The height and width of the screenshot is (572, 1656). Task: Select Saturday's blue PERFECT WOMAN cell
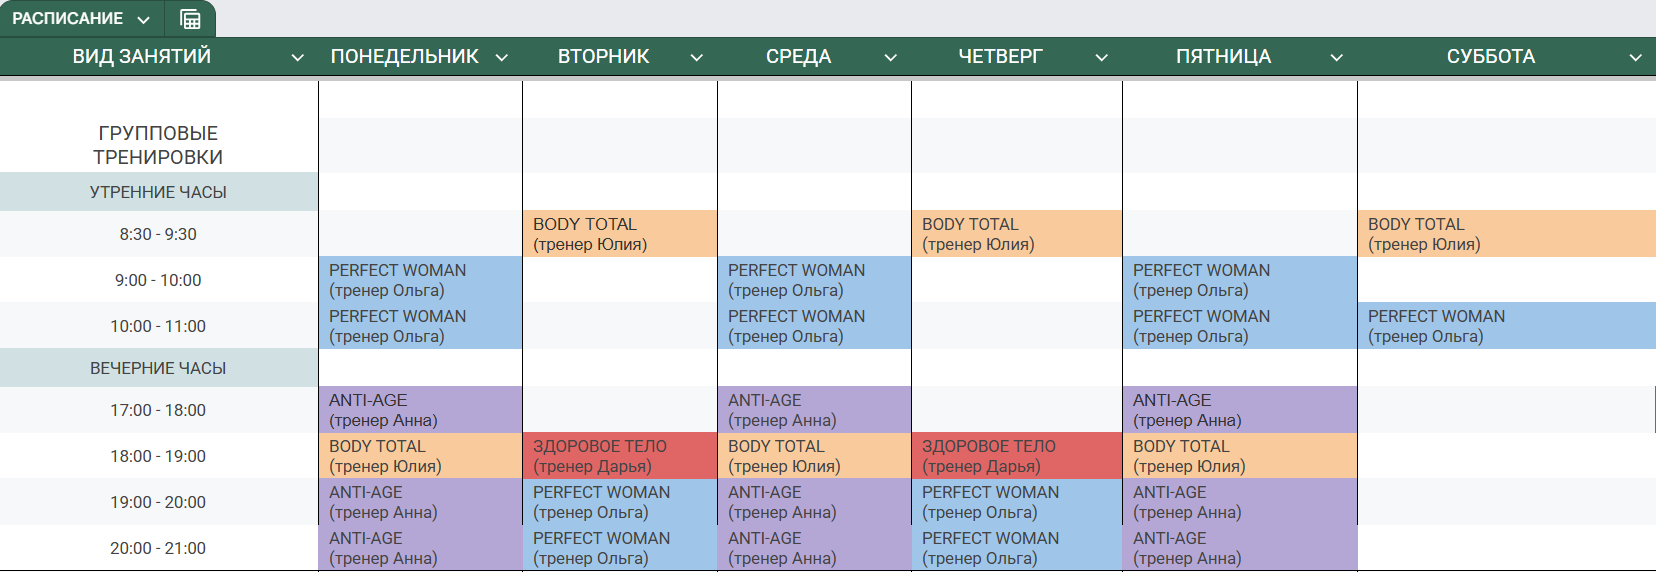(1507, 326)
